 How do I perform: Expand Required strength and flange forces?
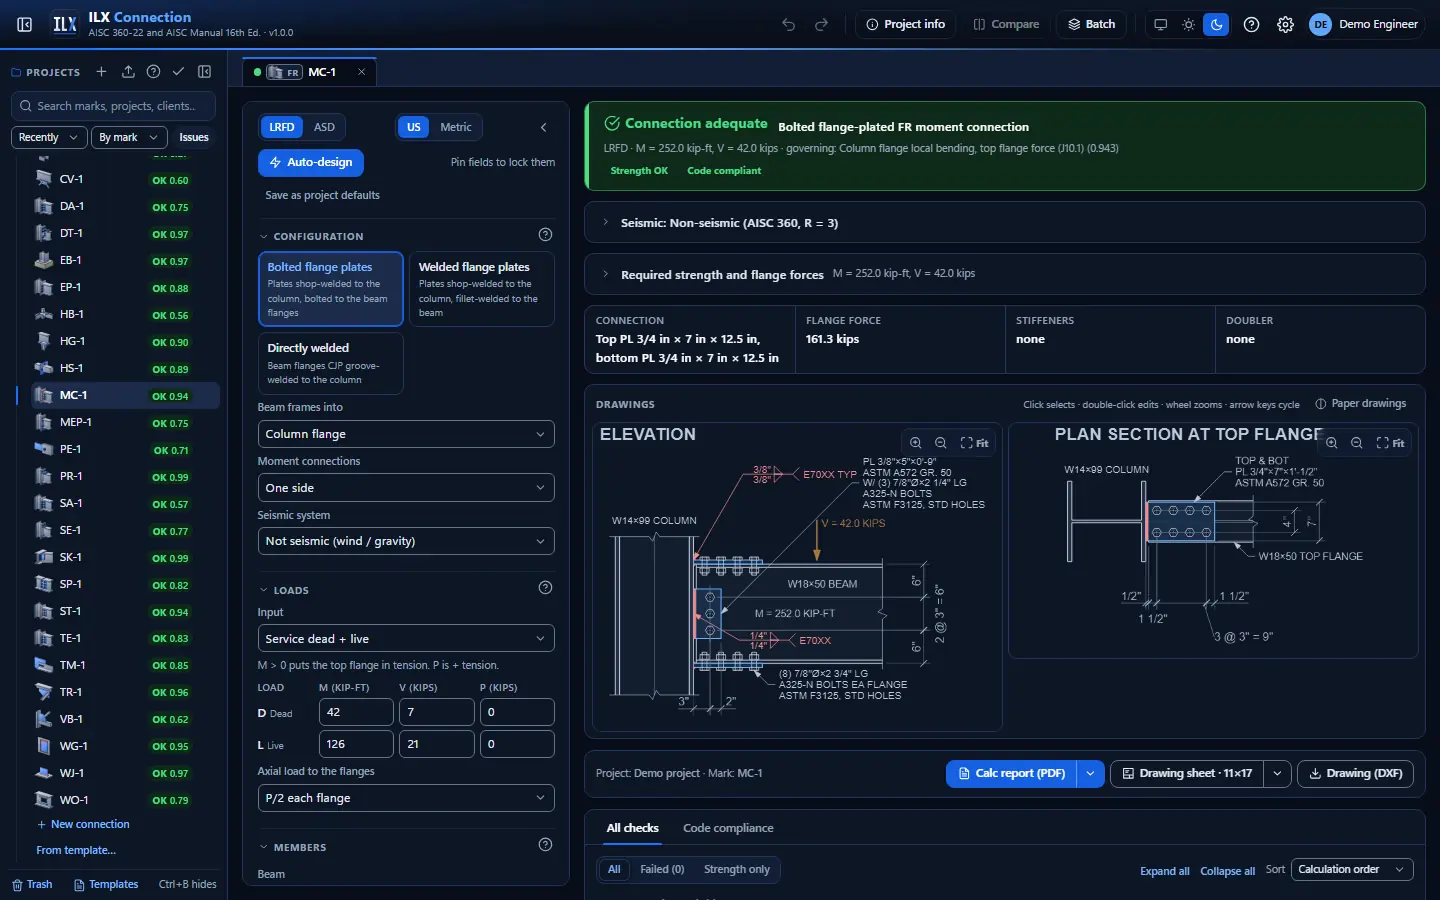pyautogui.click(x=1004, y=274)
